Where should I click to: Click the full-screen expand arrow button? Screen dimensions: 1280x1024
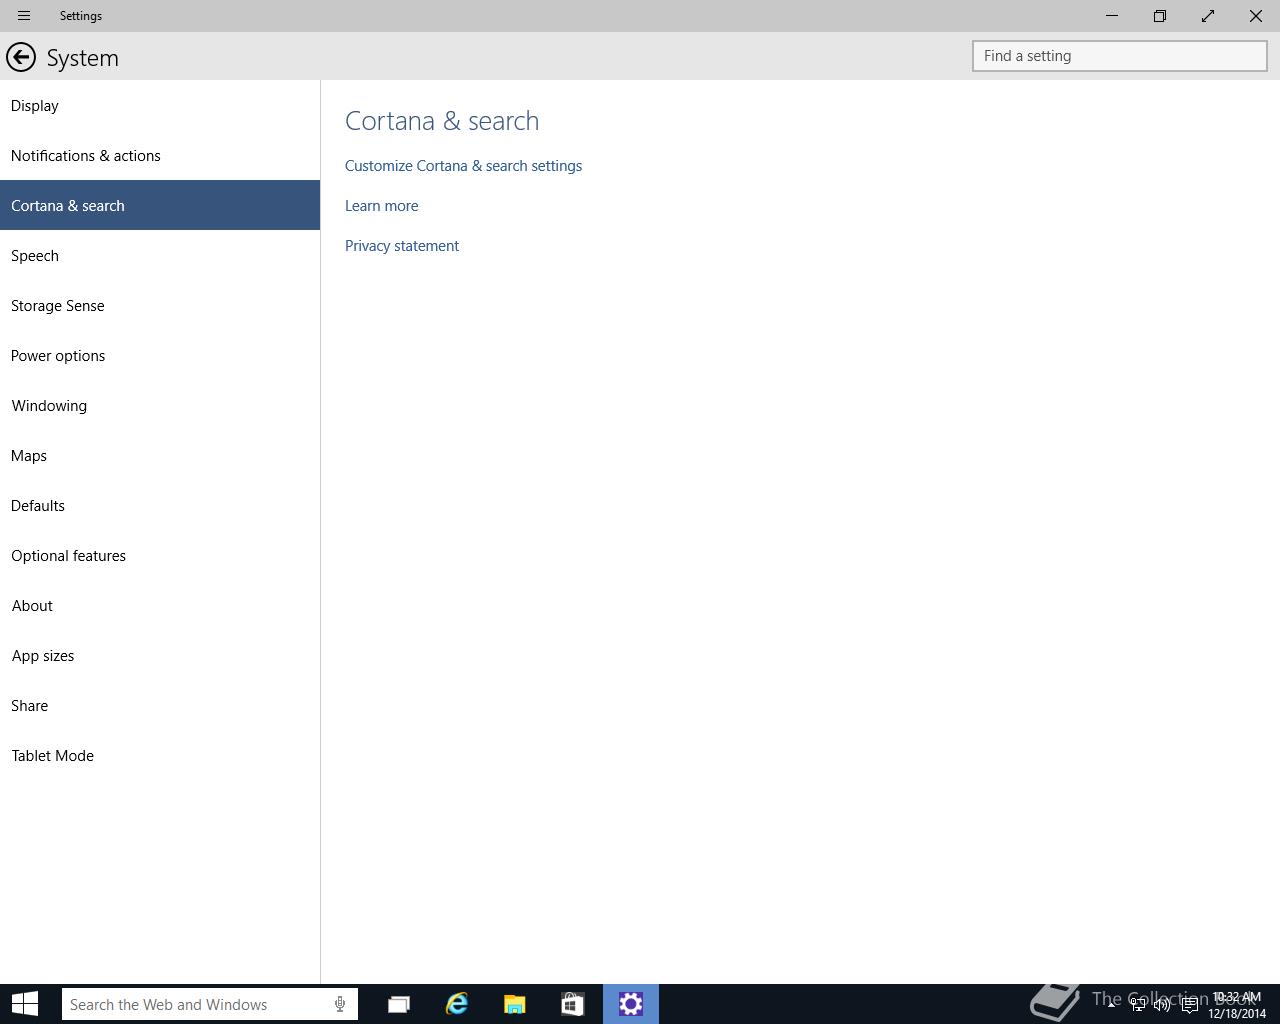tap(1208, 16)
